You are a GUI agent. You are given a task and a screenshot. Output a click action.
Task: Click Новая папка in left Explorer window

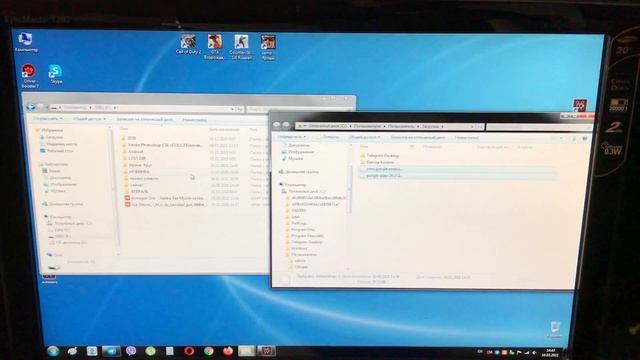tap(194, 120)
